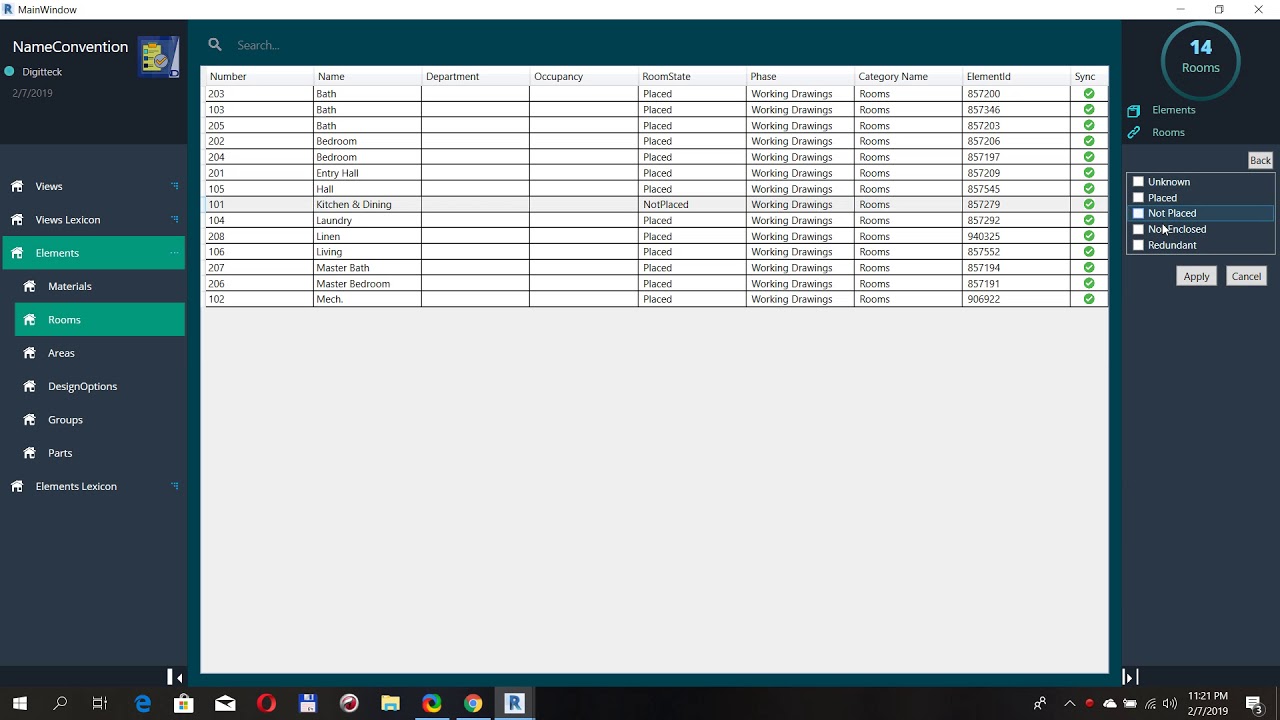Image resolution: width=1280 pixels, height=720 pixels.
Task: Collapse the left sidebar with arrow icon
Action: click(x=175, y=677)
